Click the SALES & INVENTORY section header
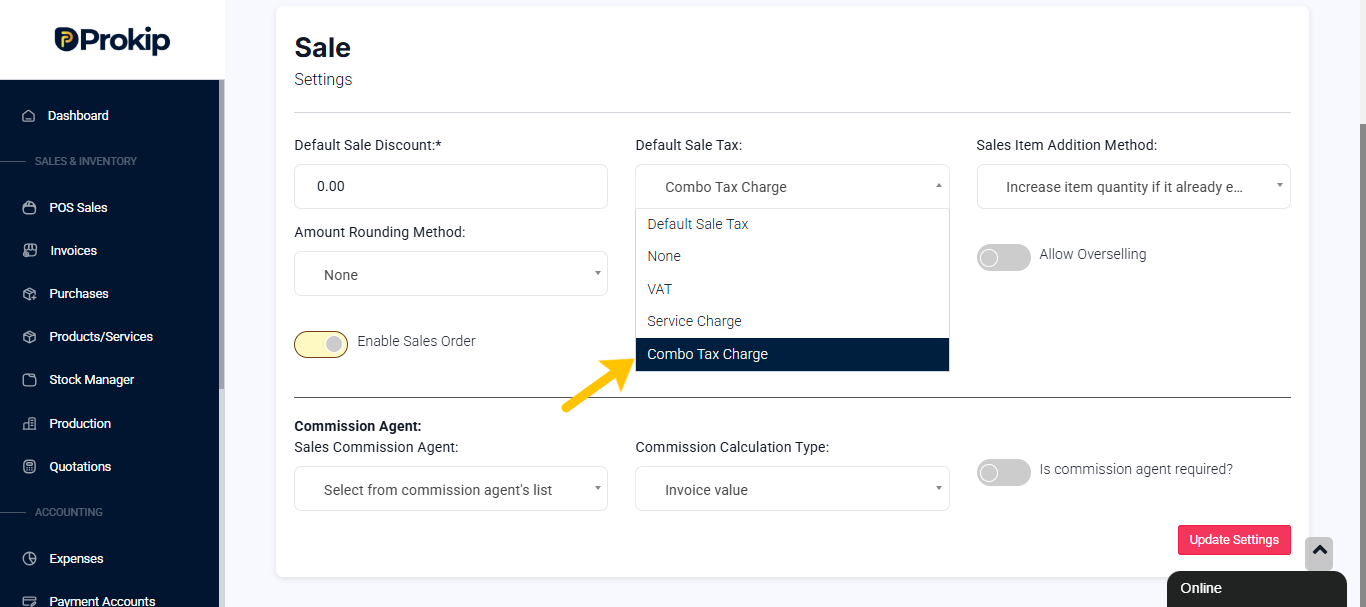1366x607 pixels. tap(86, 161)
